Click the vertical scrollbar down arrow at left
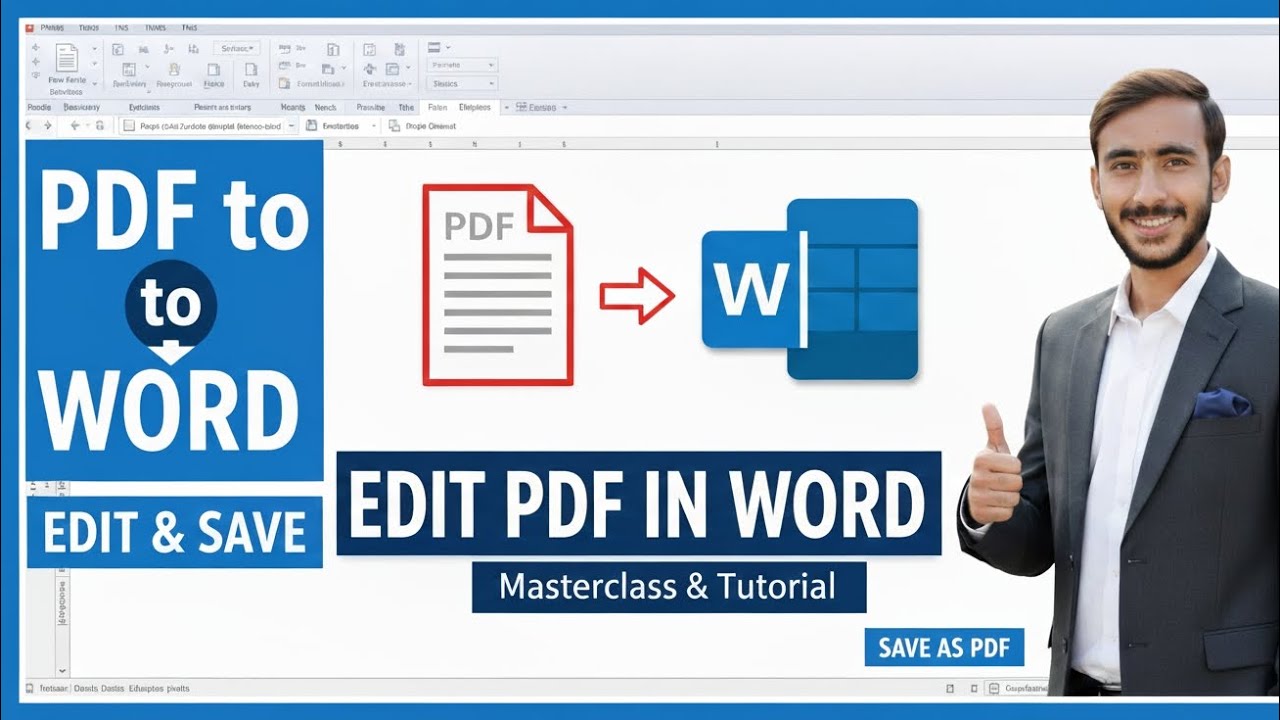The image size is (1280, 720). coord(62,672)
